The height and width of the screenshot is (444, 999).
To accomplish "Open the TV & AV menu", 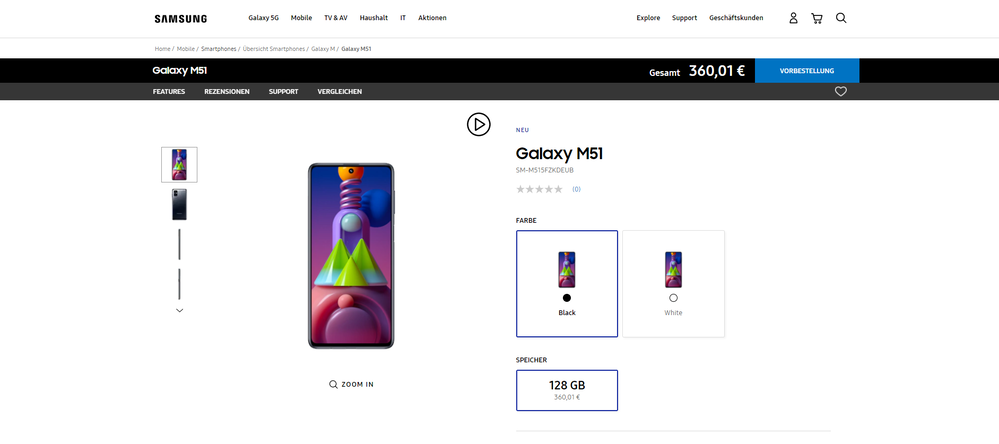I will [336, 18].
